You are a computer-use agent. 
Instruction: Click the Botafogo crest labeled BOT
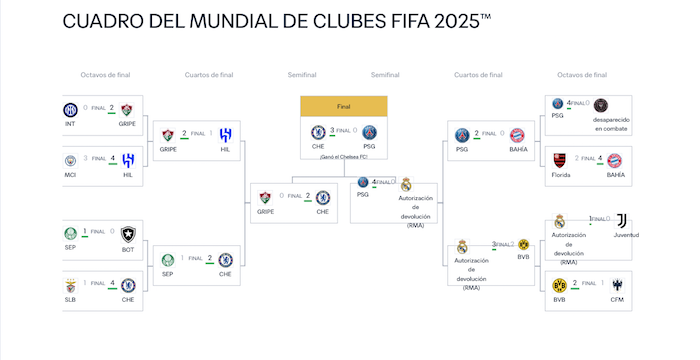pyautogui.click(x=128, y=234)
